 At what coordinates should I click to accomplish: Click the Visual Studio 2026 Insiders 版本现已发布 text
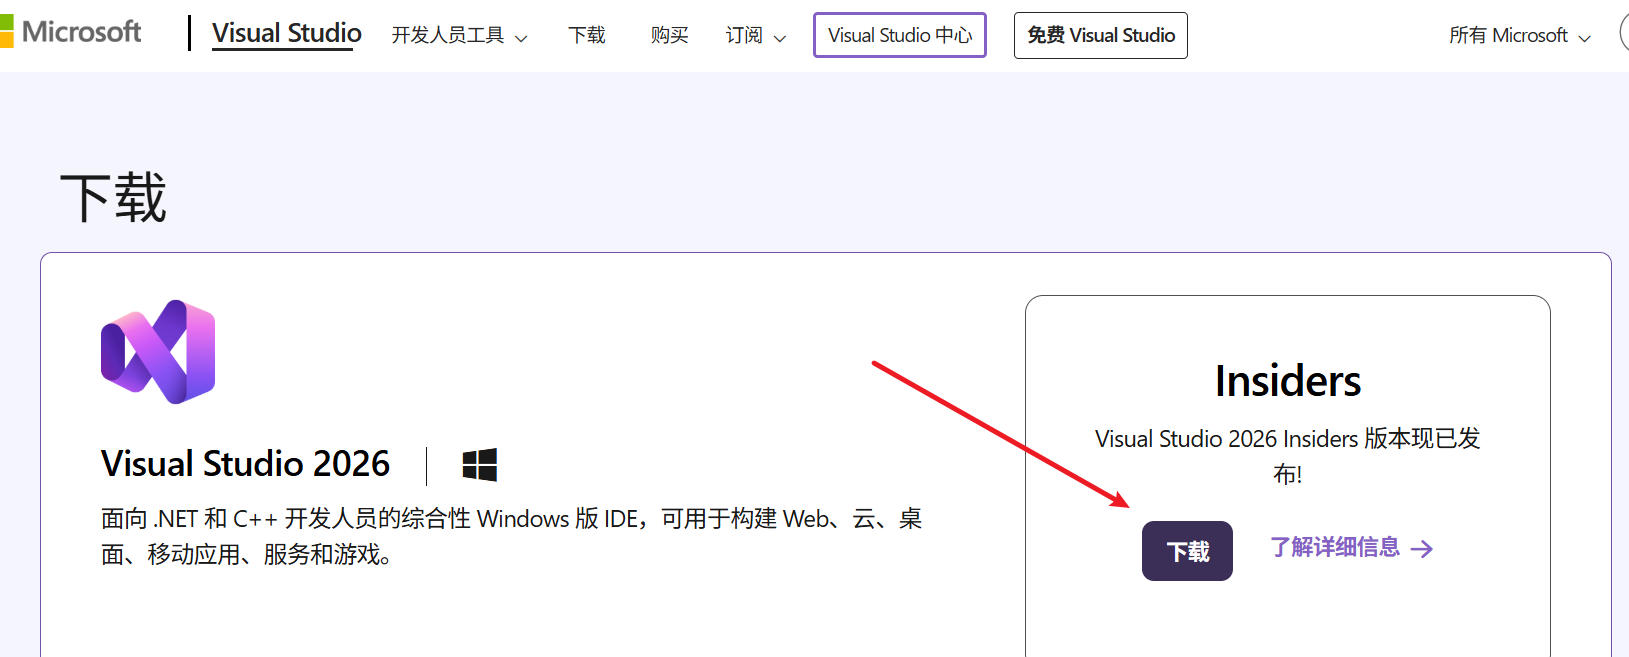coord(1288,456)
